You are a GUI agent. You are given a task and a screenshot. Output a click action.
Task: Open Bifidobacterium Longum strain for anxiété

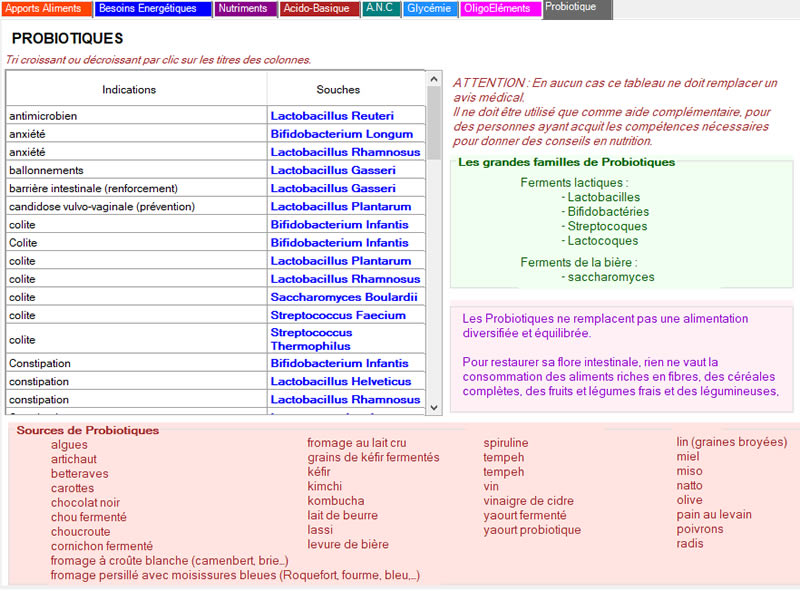341,134
